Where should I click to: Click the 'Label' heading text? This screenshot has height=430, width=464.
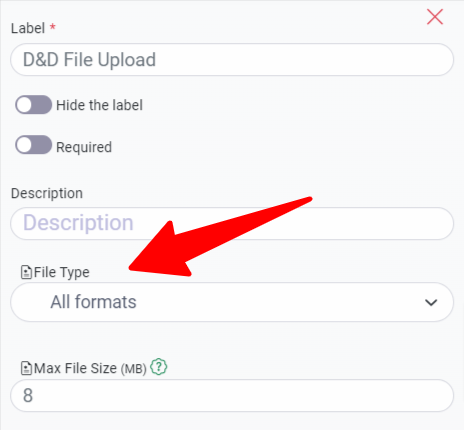28,28
